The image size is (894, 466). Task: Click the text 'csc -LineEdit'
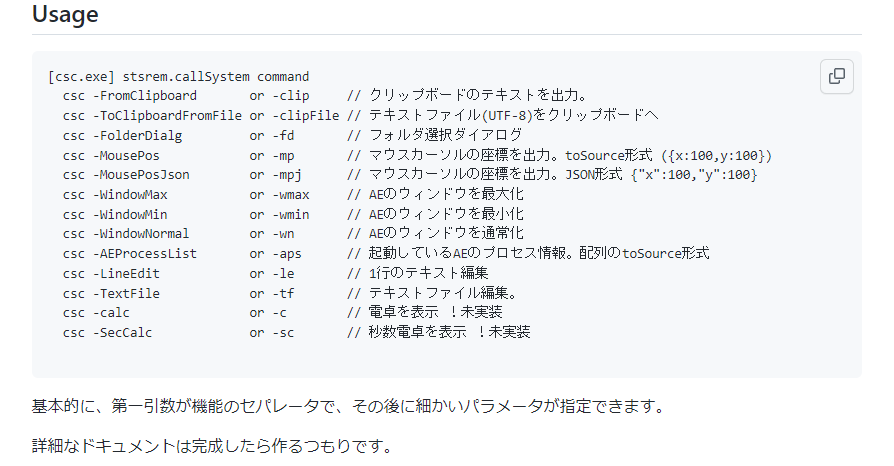111,274
